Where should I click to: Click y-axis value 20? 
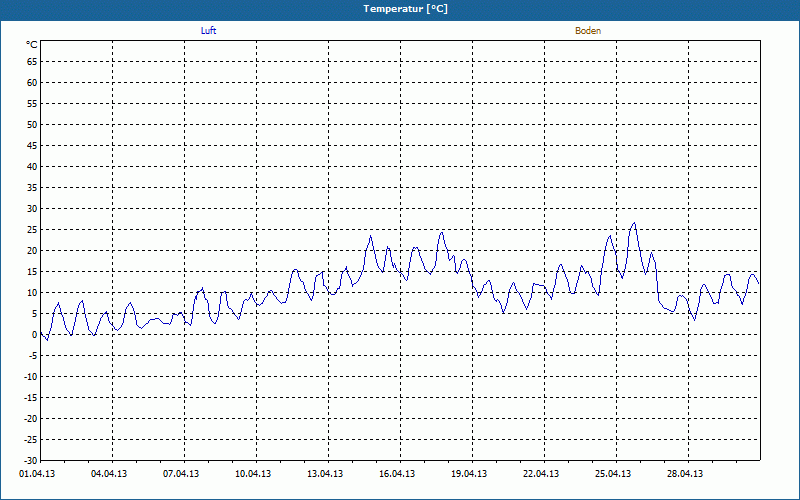pyautogui.click(x=32, y=251)
